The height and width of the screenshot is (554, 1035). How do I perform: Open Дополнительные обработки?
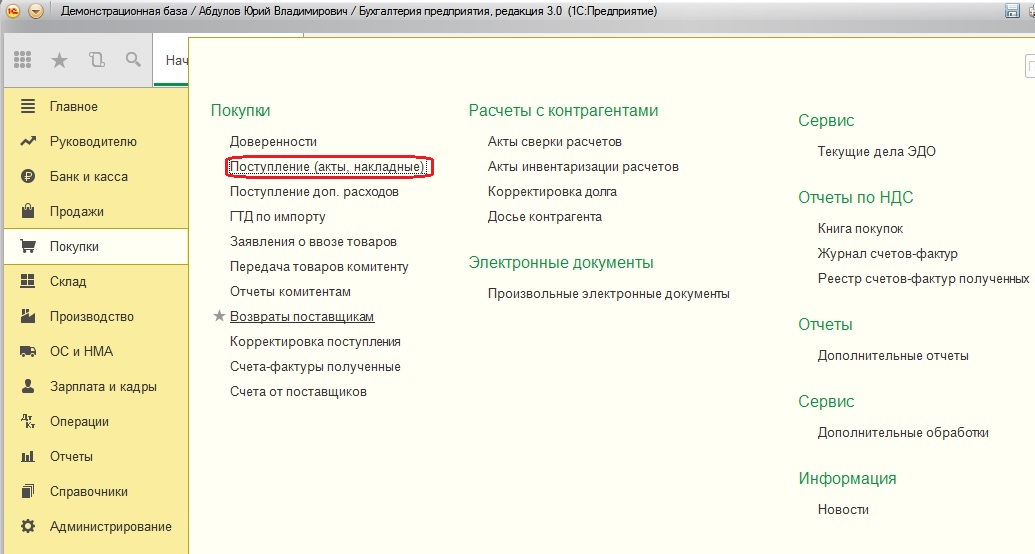(x=903, y=433)
